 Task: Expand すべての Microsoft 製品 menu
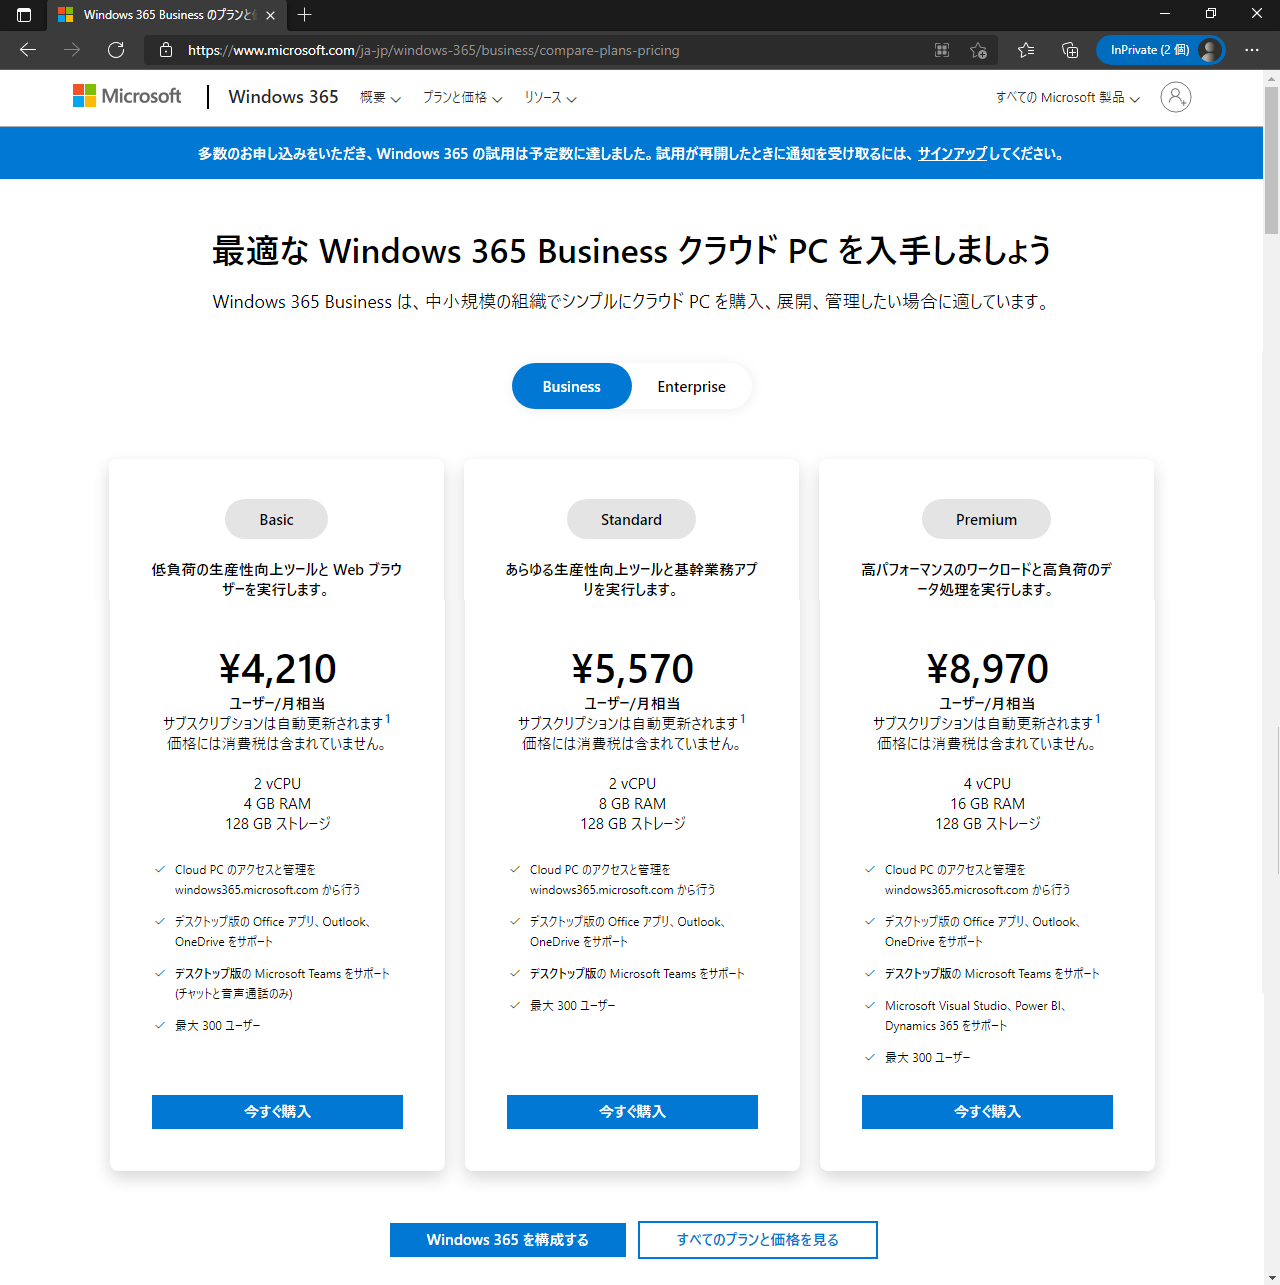(1068, 98)
